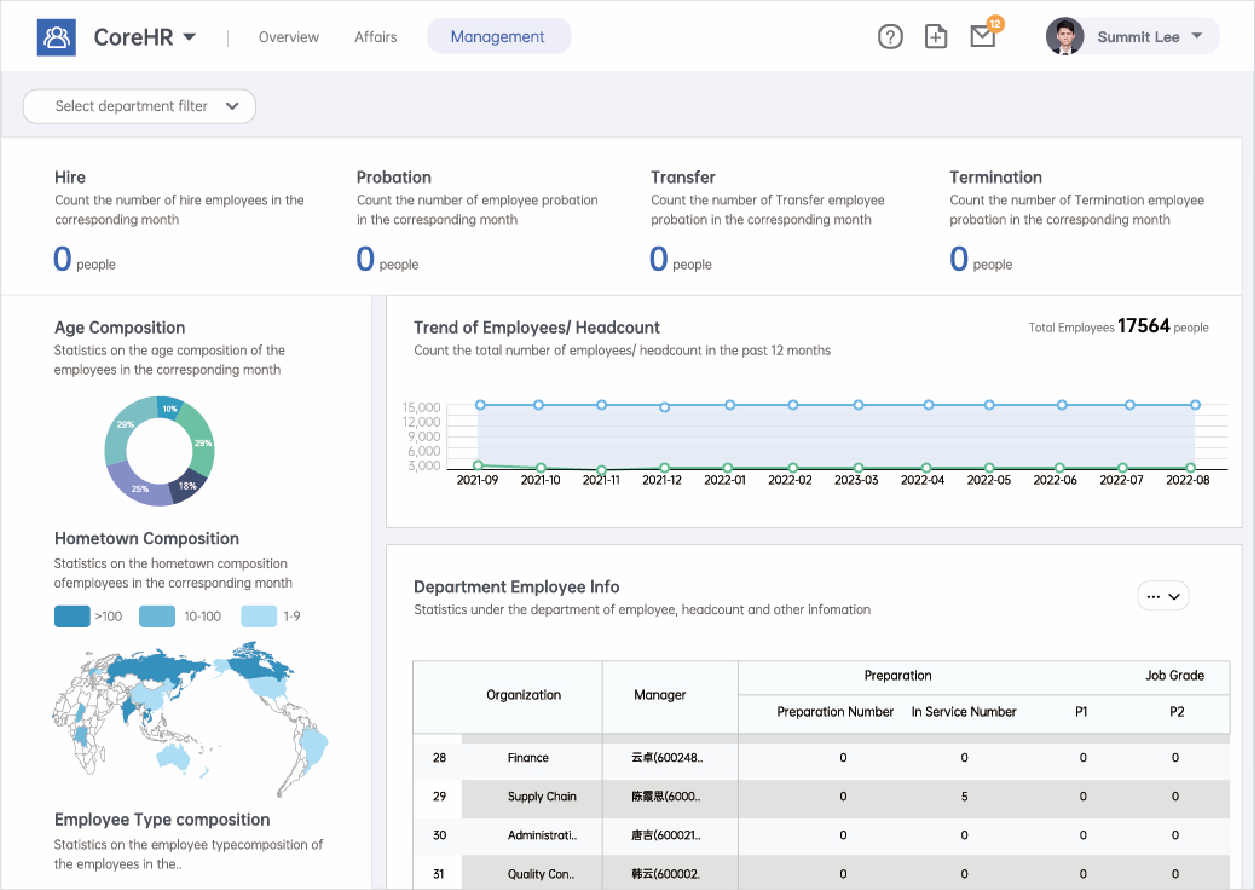Click the Age Composition donut chart
The width and height of the screenshot is (1255, 890).
pos(159,449)
